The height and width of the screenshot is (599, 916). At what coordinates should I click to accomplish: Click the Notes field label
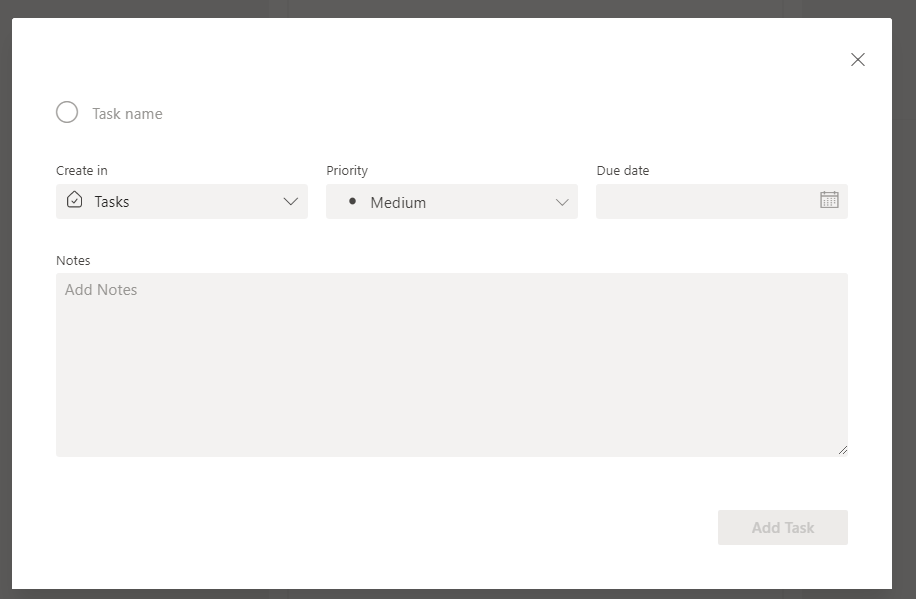tap(73, 261)
